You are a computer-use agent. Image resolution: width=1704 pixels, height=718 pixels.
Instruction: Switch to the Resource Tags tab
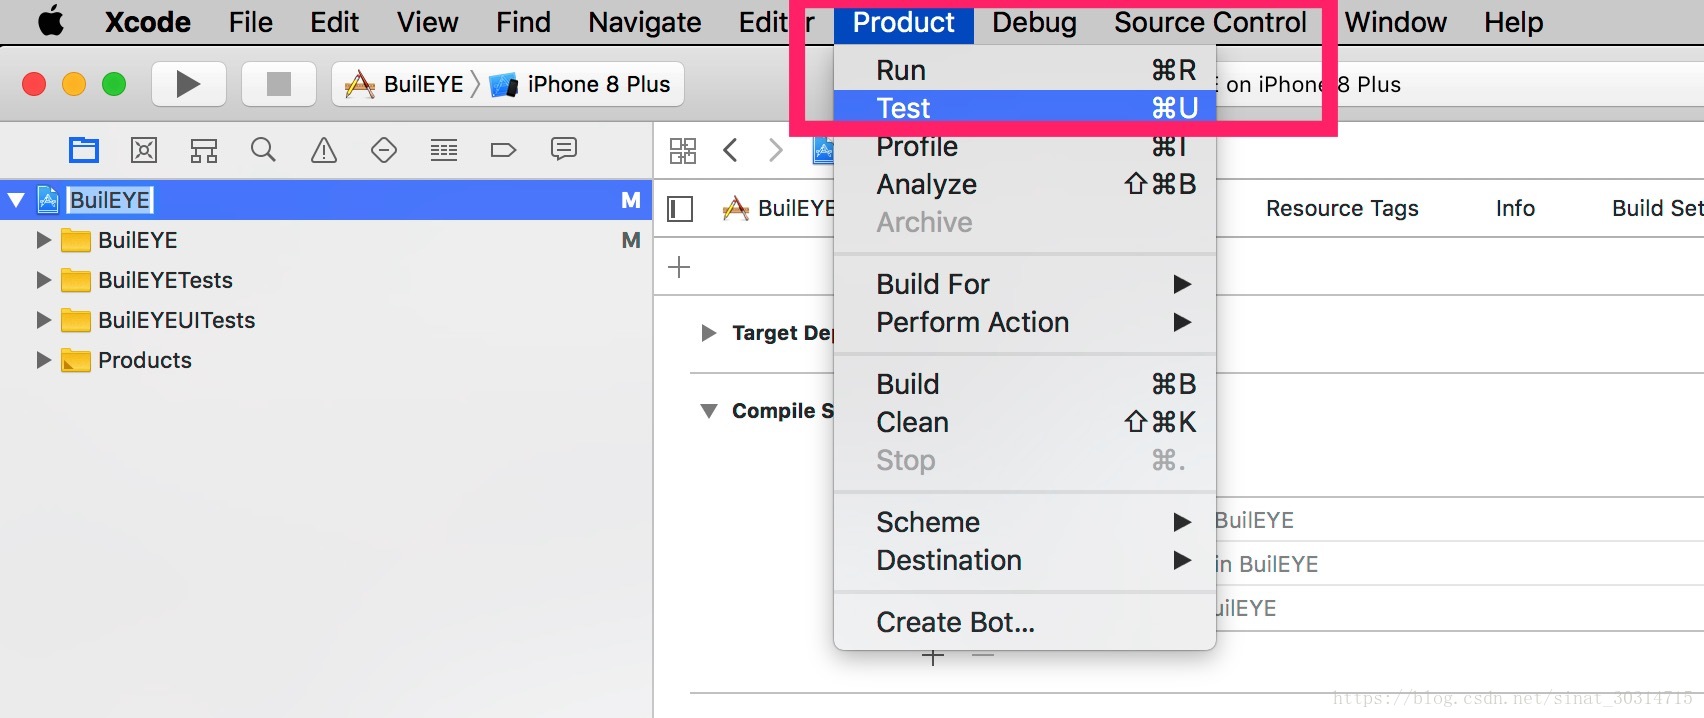(x=1342, y=208)
